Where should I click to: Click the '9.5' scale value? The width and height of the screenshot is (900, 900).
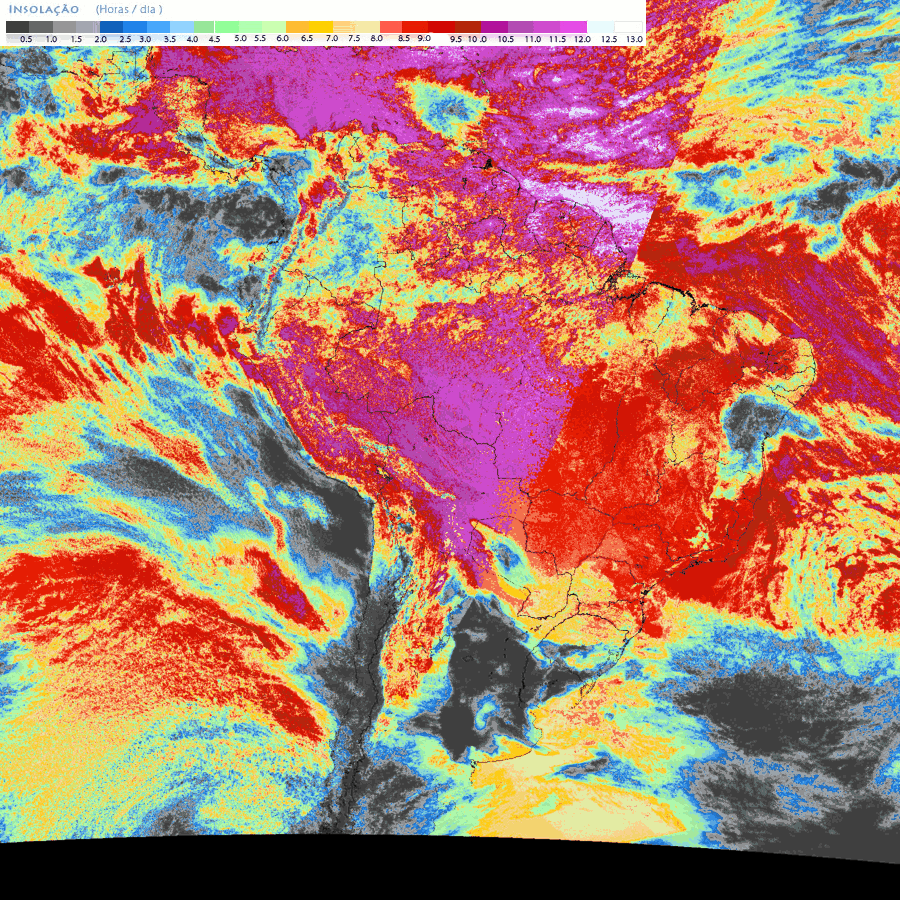tap(456, 40)
